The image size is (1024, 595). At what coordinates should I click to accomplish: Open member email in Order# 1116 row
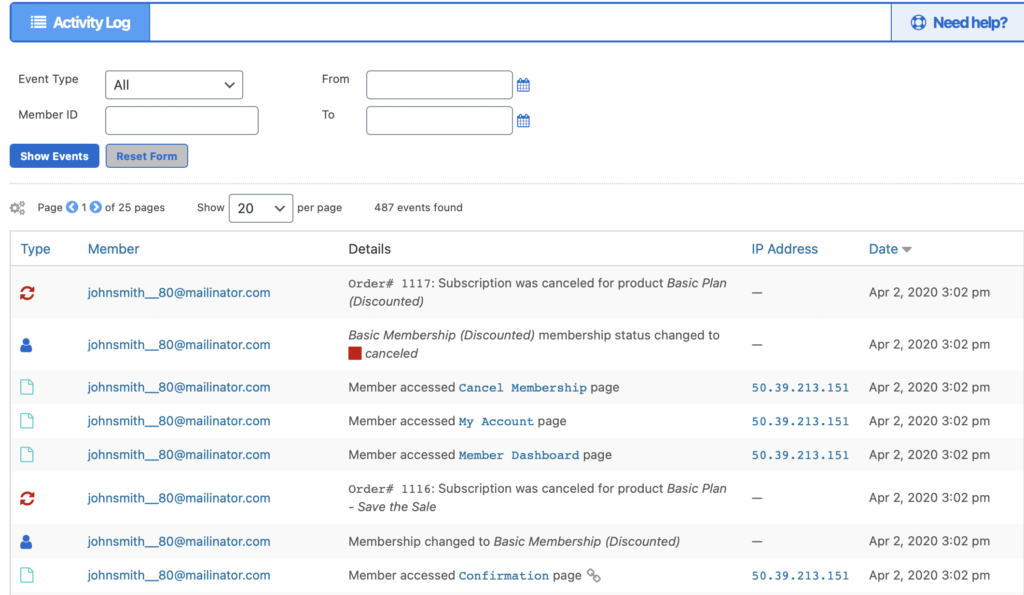[179, 498]
